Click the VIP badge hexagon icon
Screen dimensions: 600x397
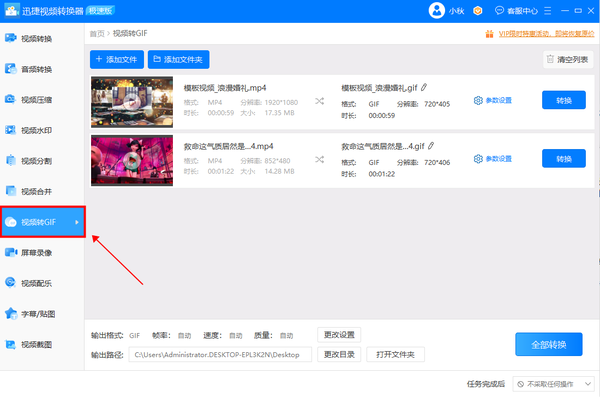[478, 11]
